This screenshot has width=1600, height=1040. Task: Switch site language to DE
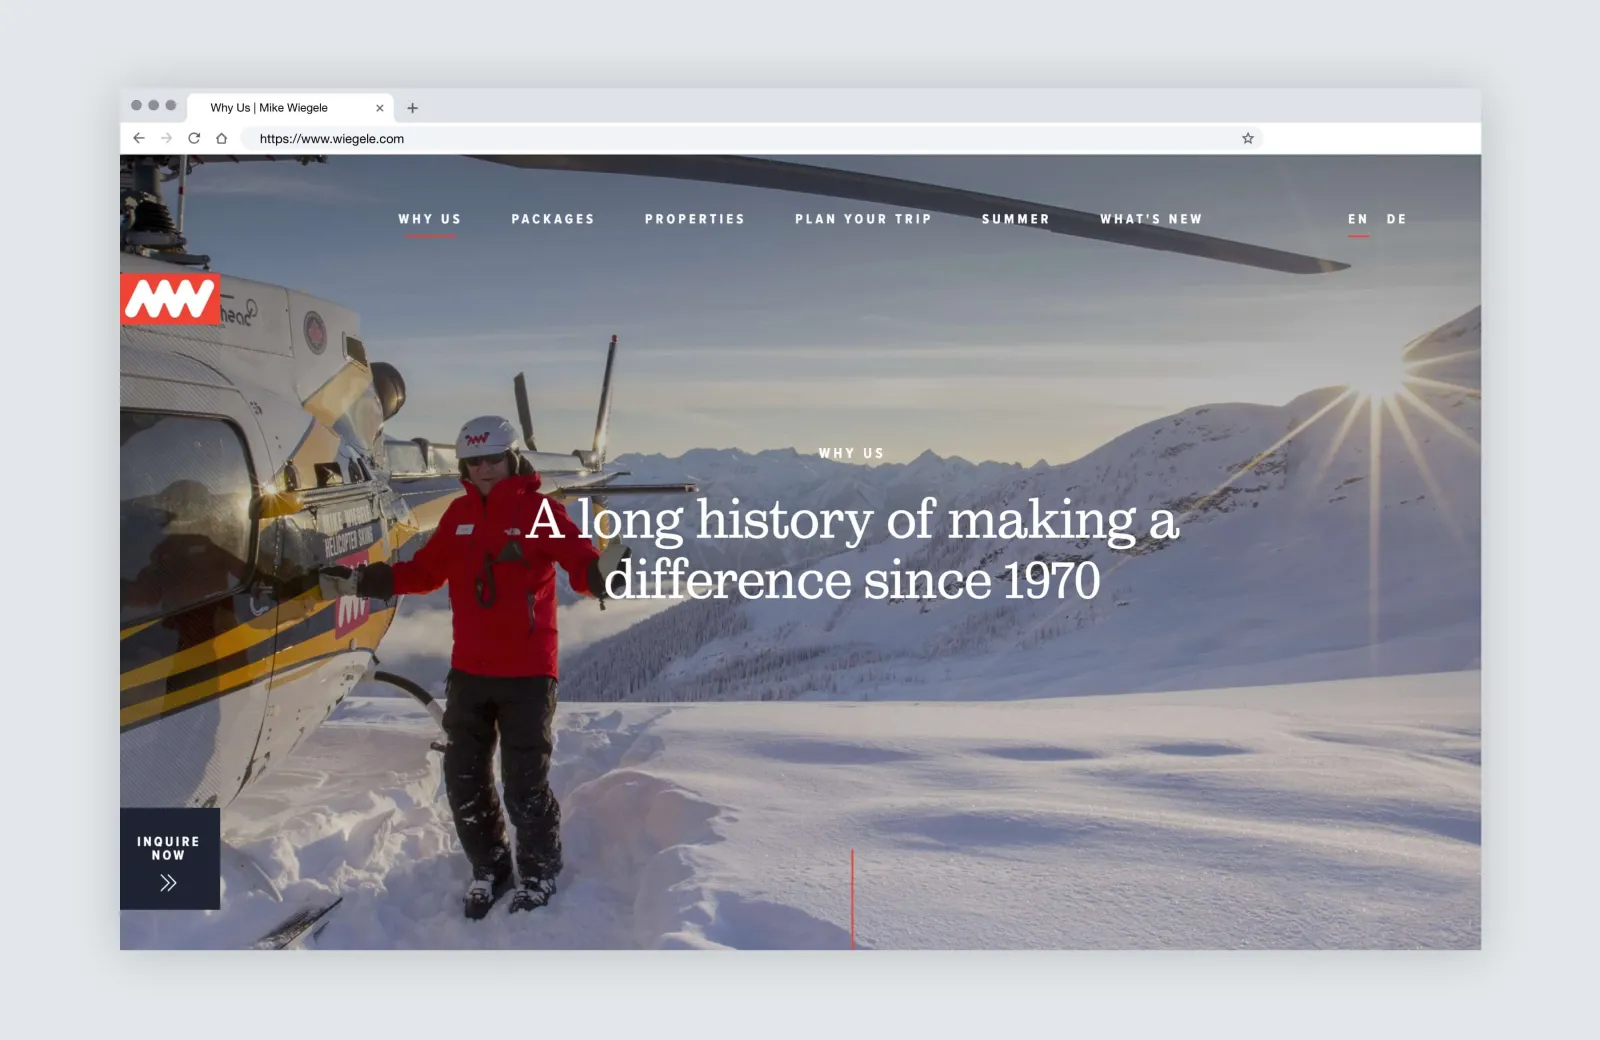[x=1396, y=219]
